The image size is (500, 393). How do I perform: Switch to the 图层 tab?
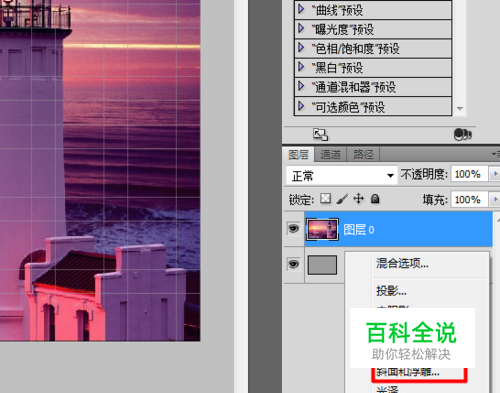click(x=299, y=155)
